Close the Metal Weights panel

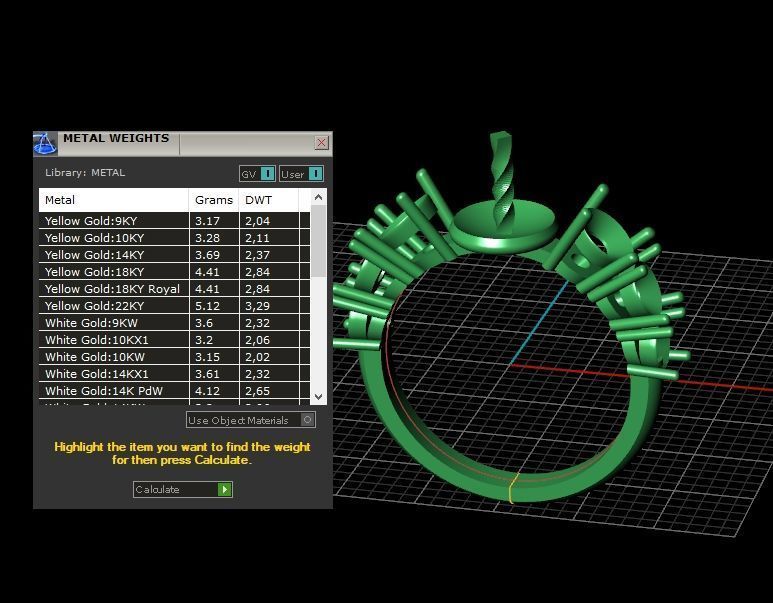point(321,142)
